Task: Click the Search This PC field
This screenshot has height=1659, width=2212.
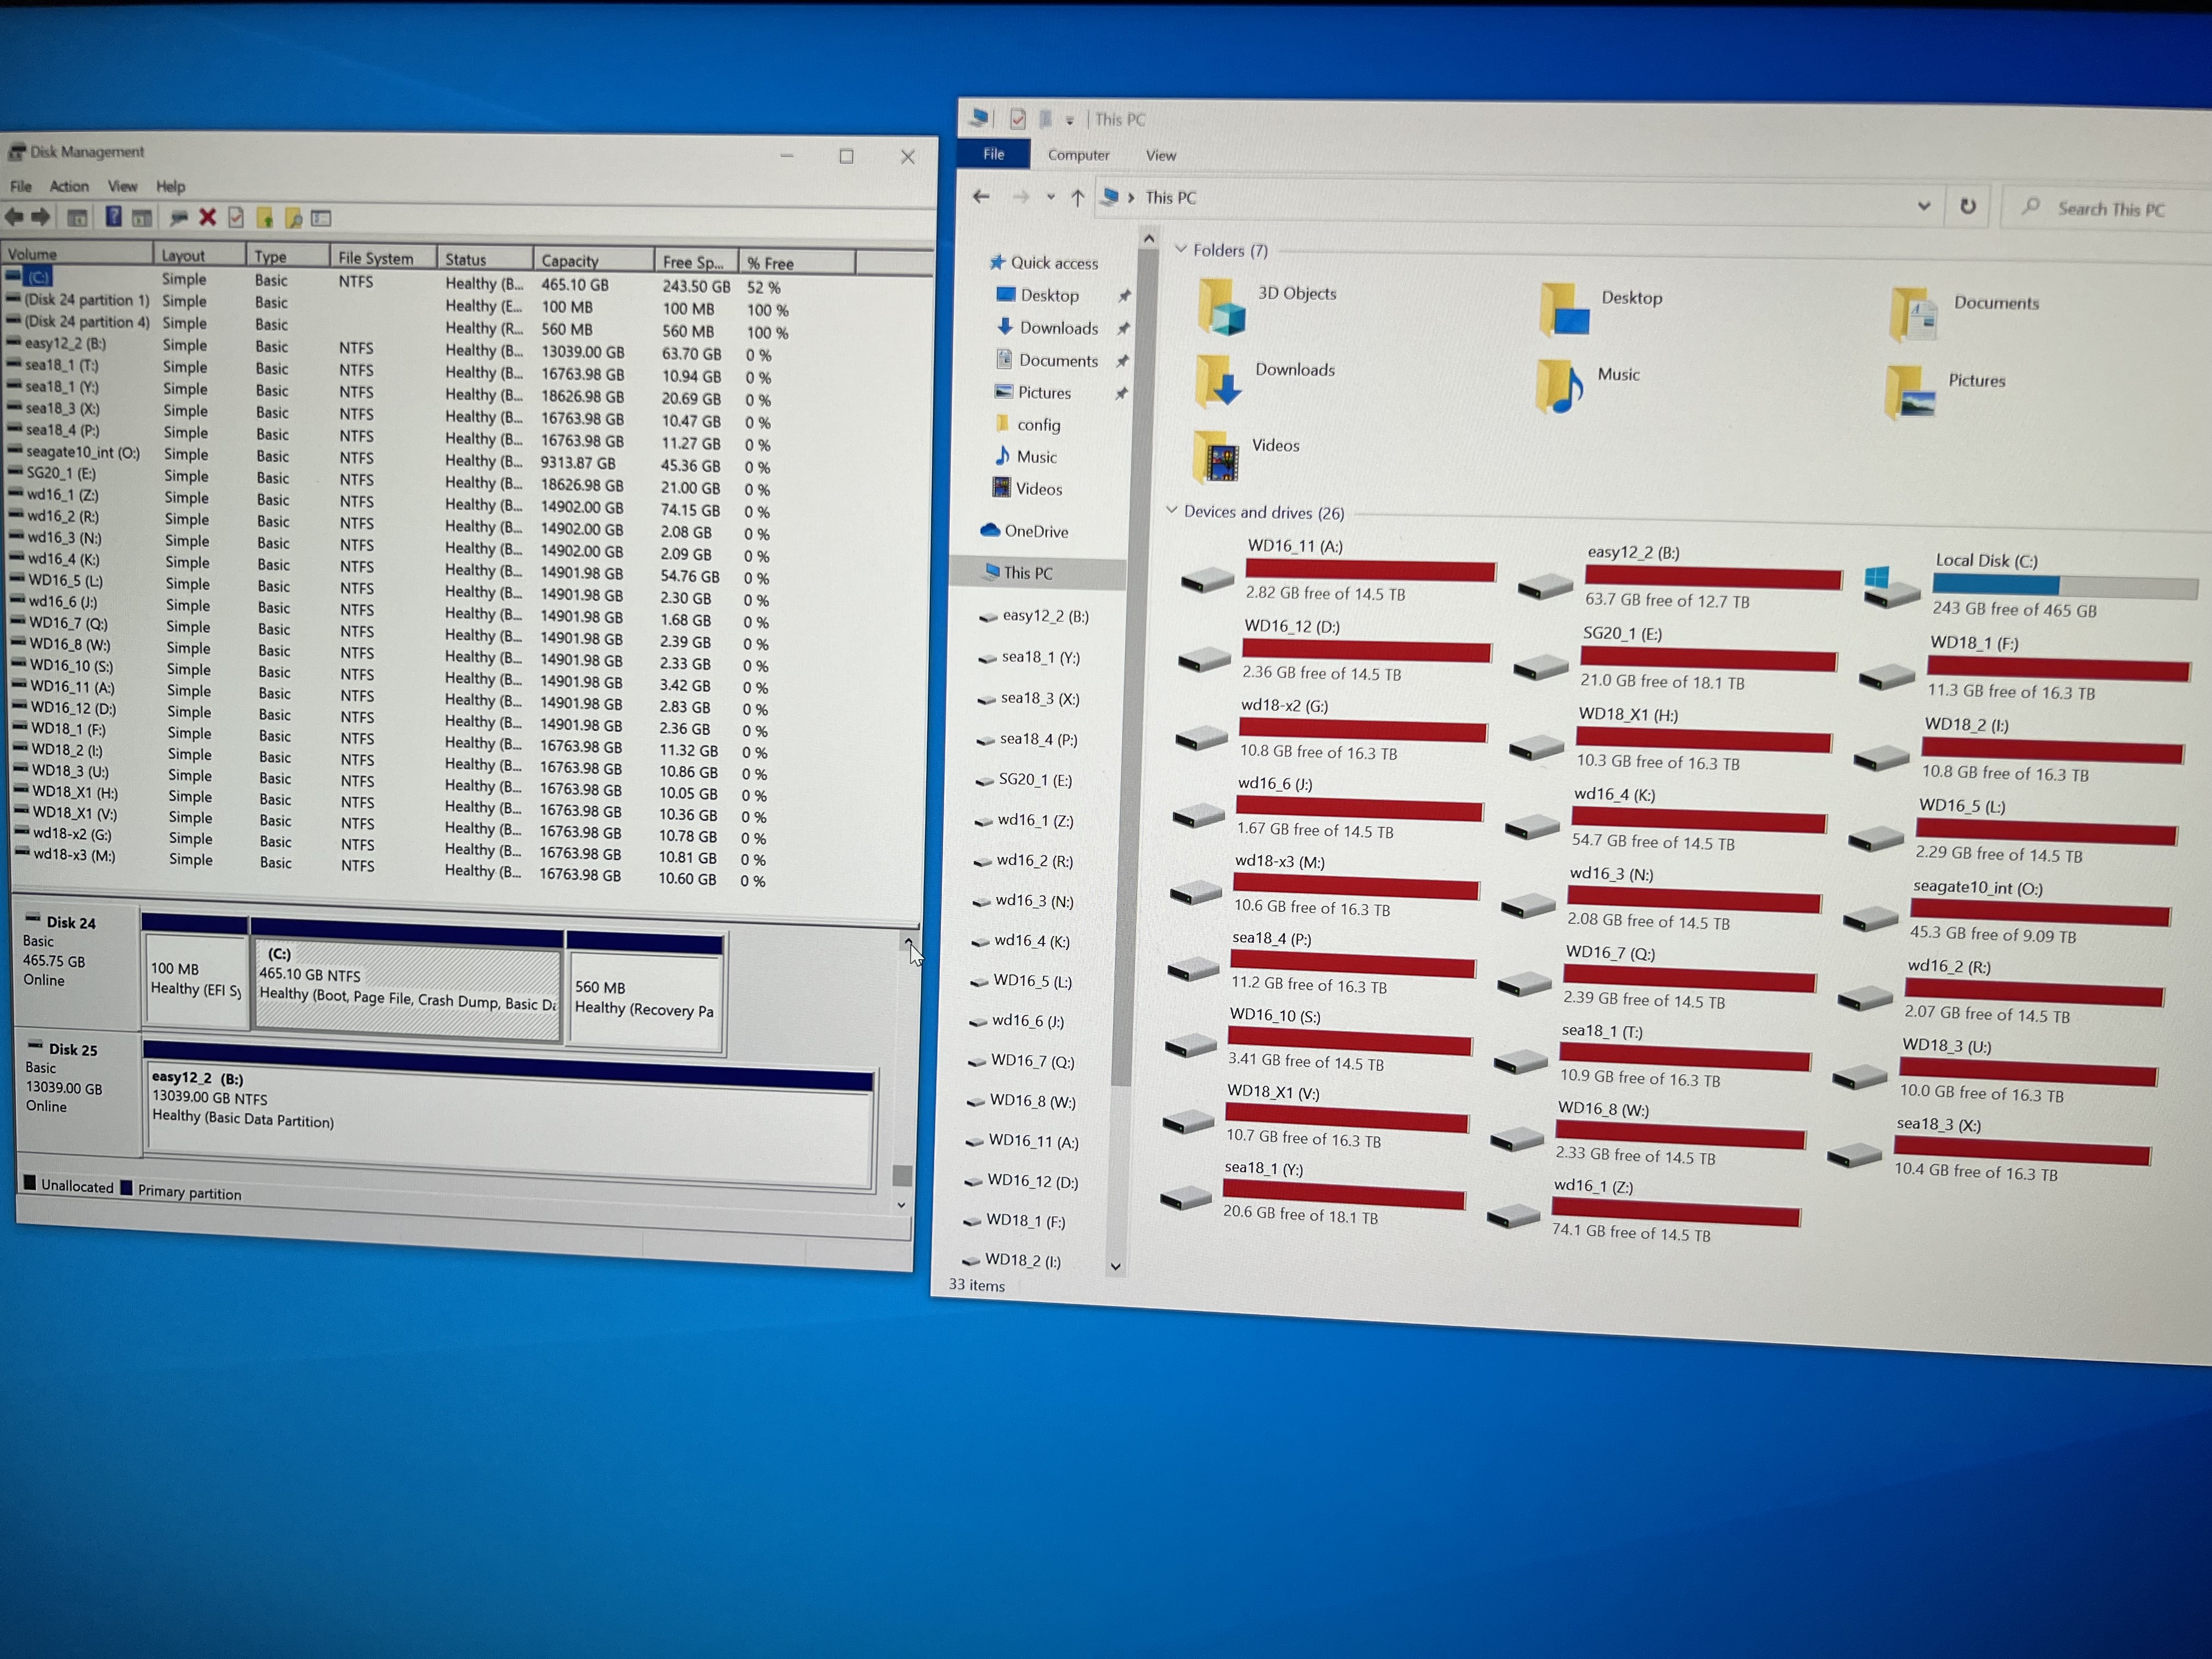Action: point(2110,209)
